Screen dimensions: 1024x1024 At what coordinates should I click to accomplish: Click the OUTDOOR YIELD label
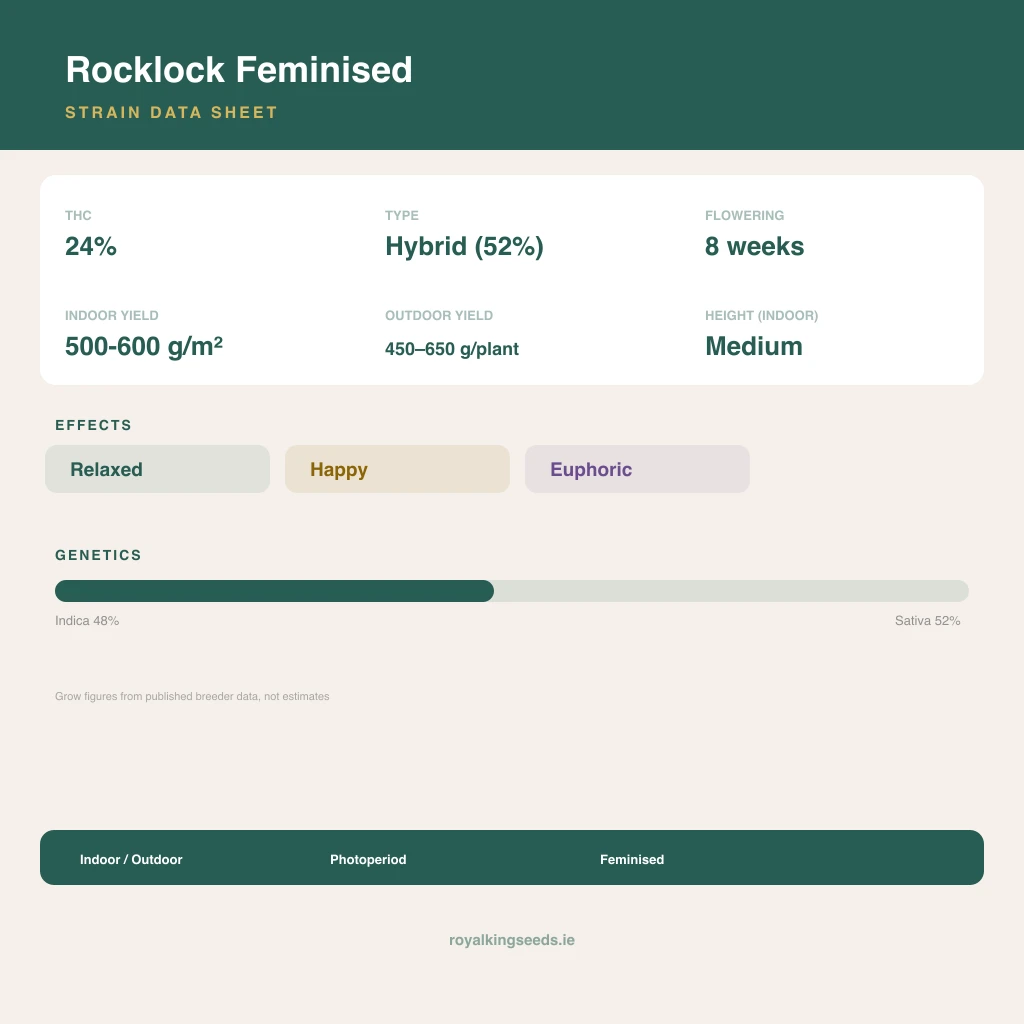439,315
